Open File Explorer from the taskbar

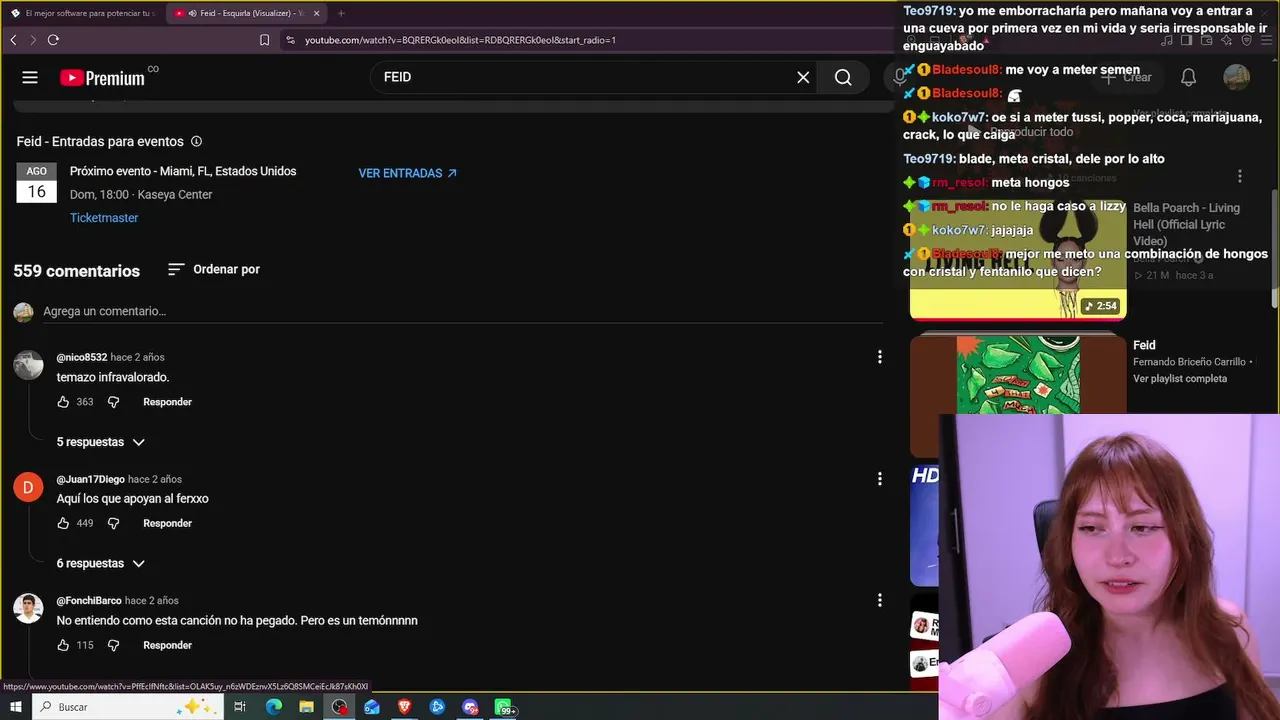[306, 707]
